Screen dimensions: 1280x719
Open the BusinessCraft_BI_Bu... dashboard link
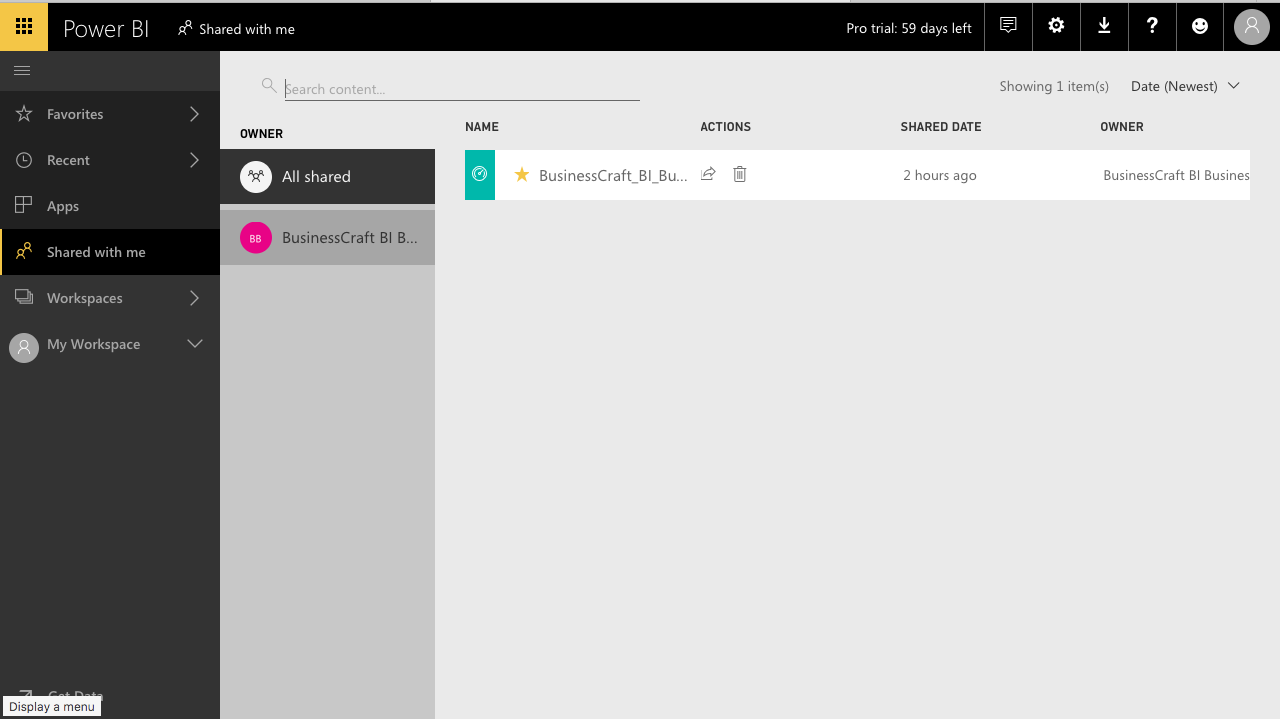point(613,175)
